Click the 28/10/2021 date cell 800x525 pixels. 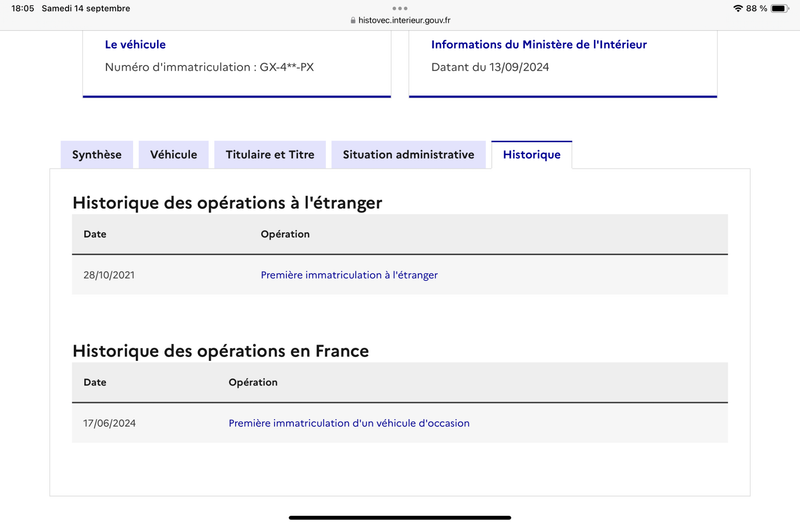click(109, 275)
